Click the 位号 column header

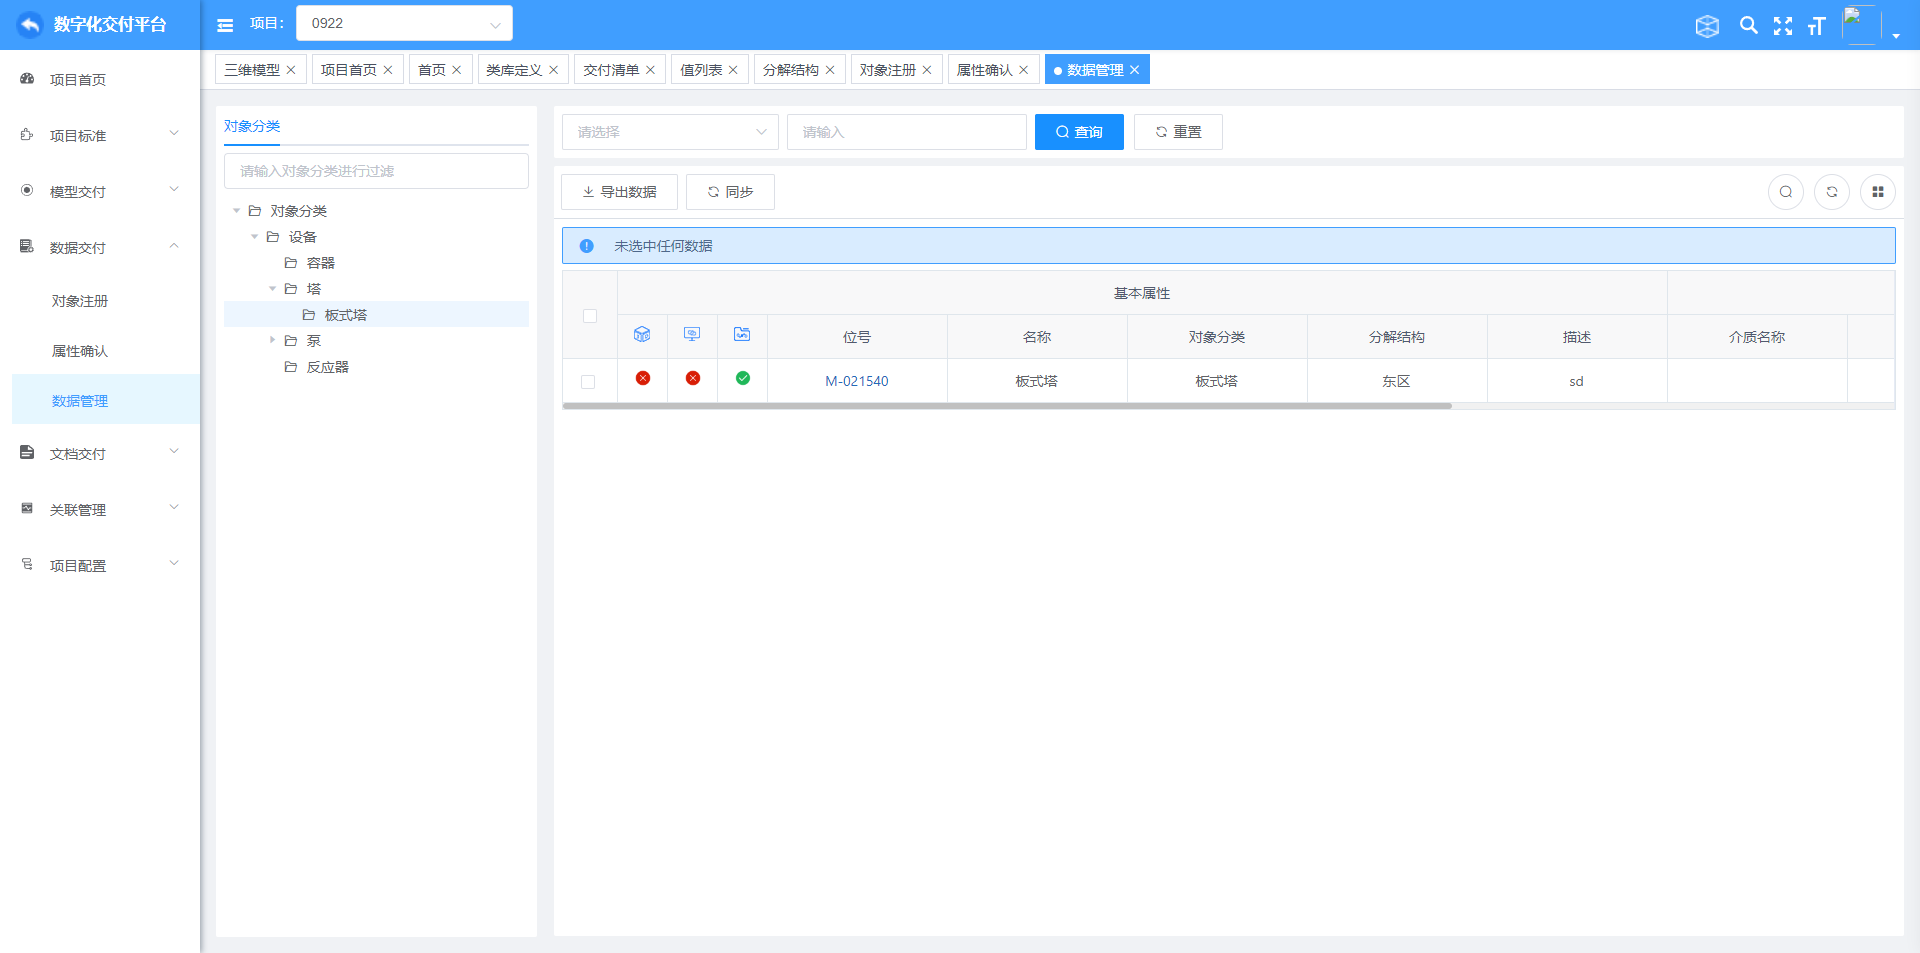(857, 337)
